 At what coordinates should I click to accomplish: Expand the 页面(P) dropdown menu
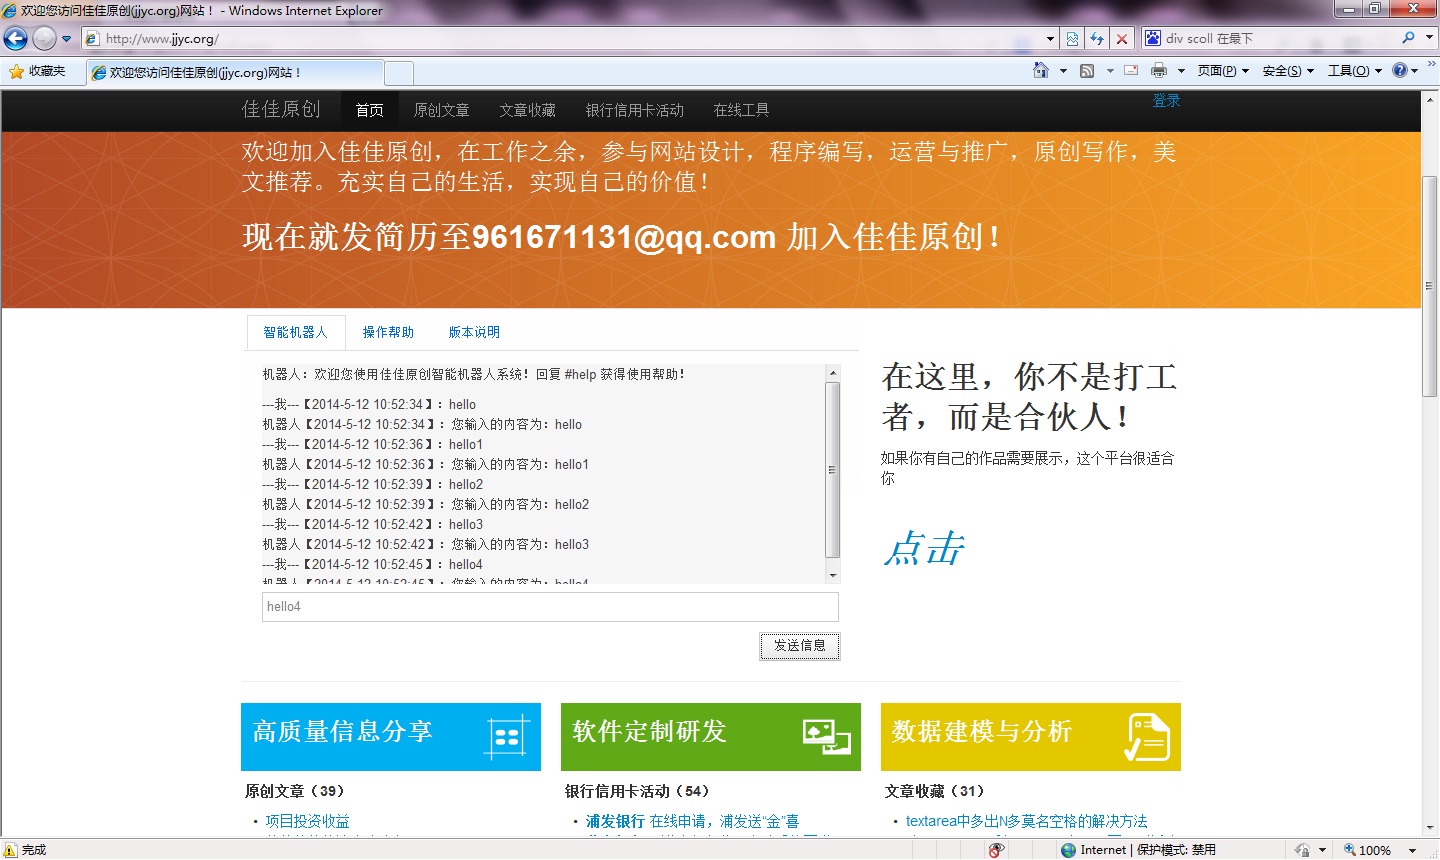(1223, 71)
